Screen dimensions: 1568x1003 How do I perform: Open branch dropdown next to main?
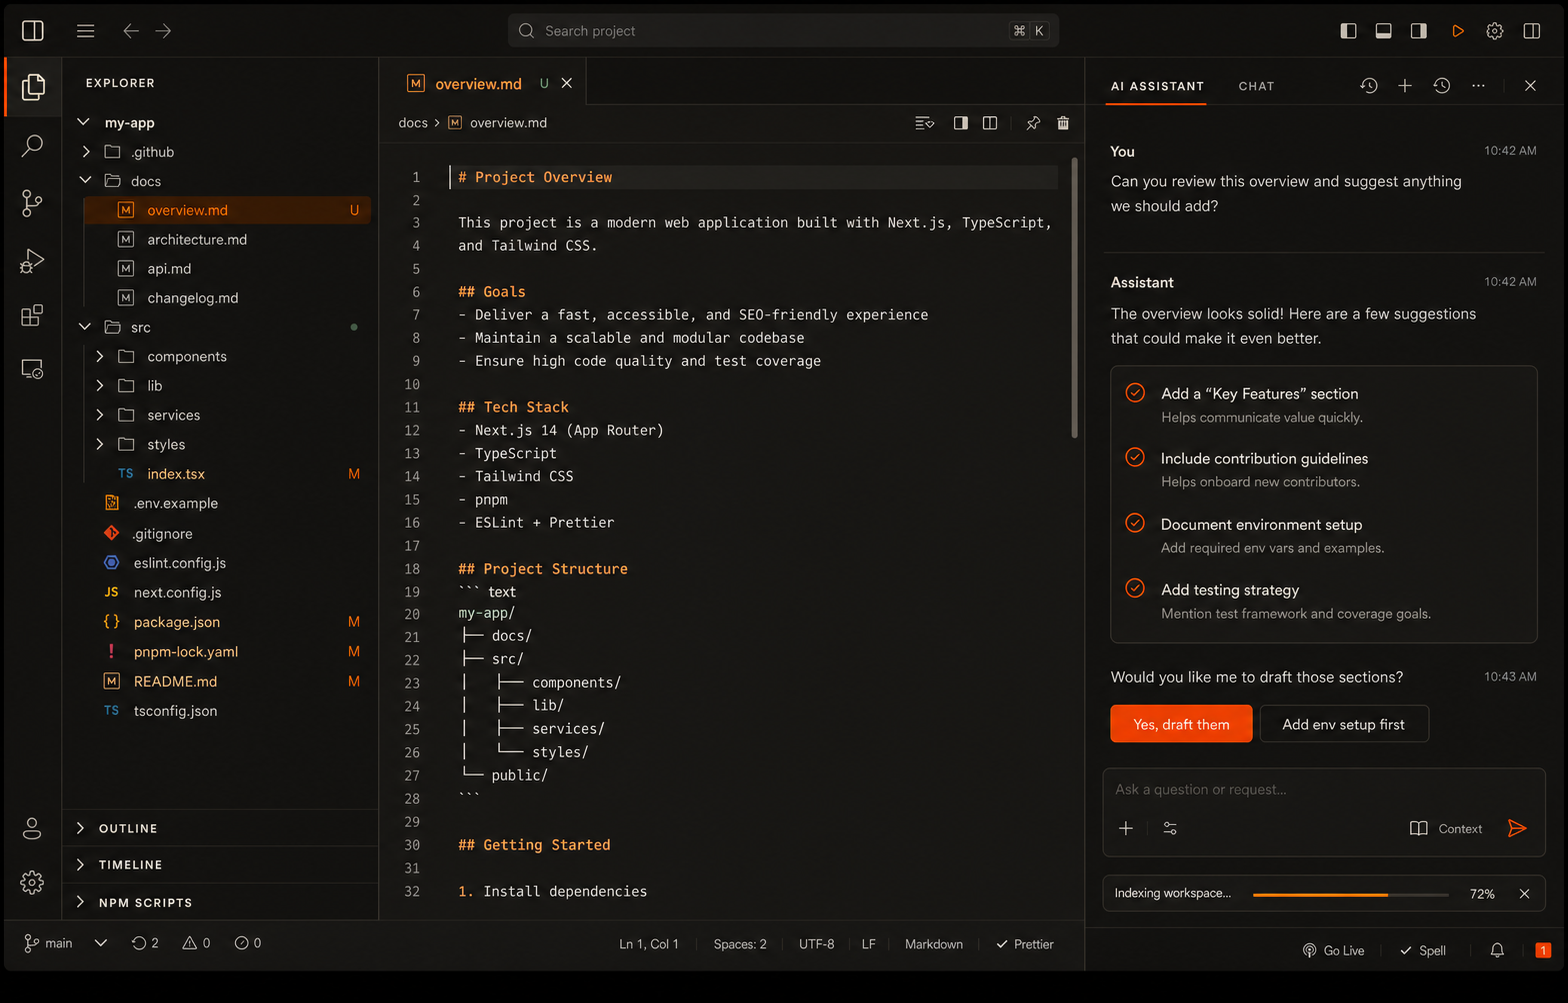tap(101, 943)
